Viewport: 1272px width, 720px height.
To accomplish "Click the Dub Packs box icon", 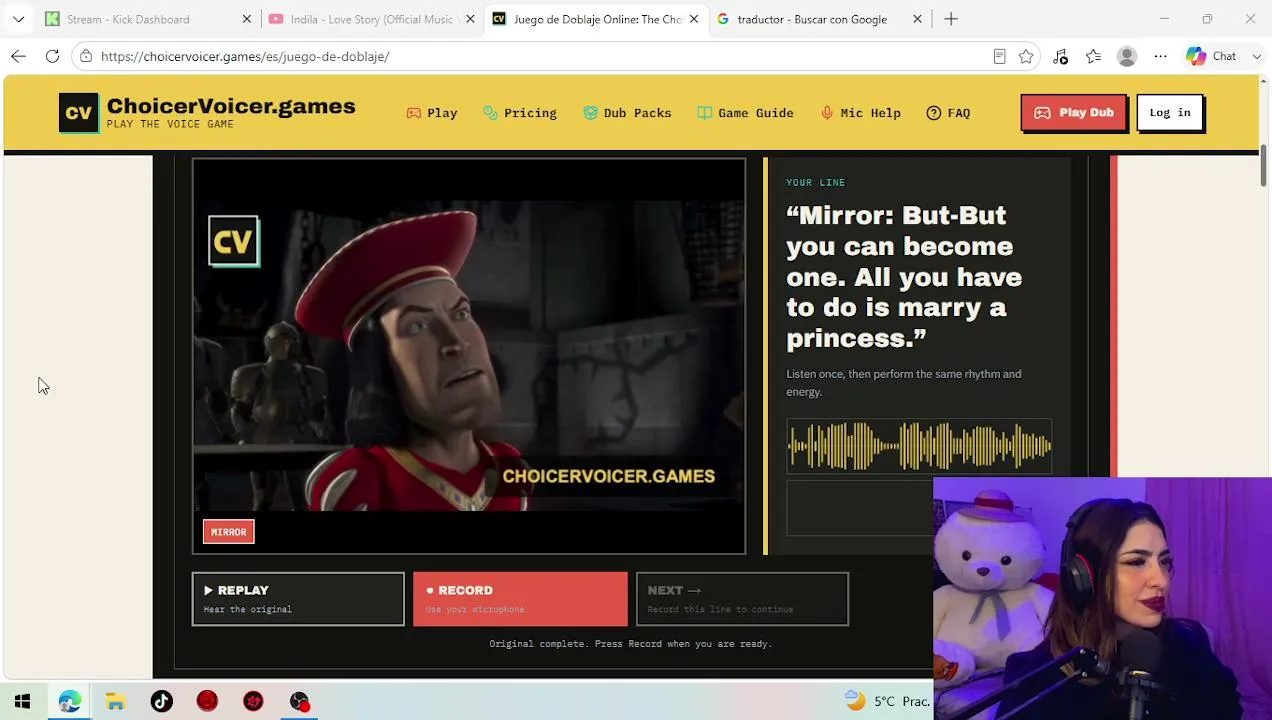I will tap(590, 113).
